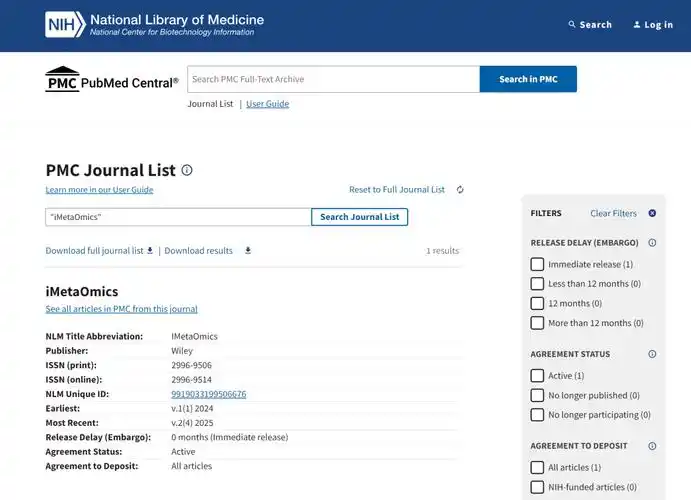Click the Download full journal list icon
The height and width of the screenshot is (500, 691).
(x=150, y=251)
